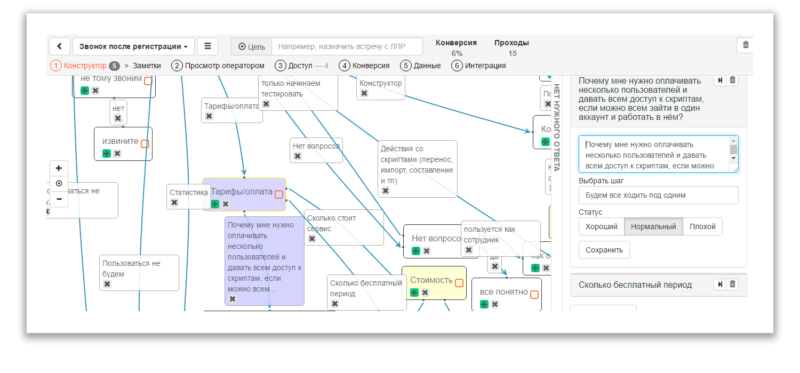The image size is (800, 373).
Task: Switch to the 'Интеграция' tab
Action: coord(479,65)
